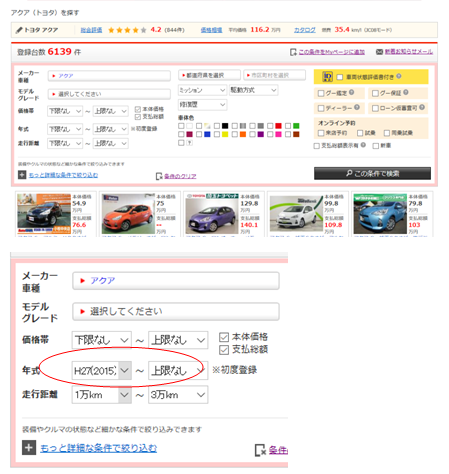This screenshot has height=474, width=449.
Task: Click the Myページ add-condition page icon
Action: [x=293, y=52]
